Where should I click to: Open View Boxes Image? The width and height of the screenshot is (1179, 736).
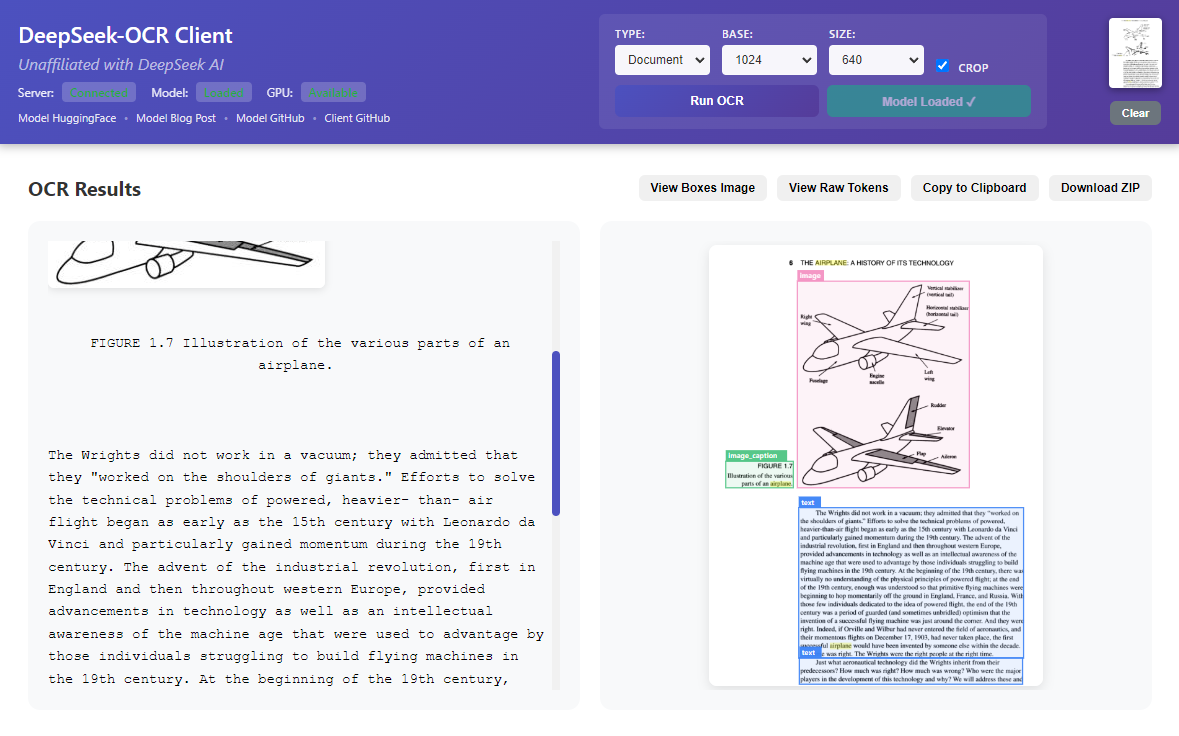point(702,188)
